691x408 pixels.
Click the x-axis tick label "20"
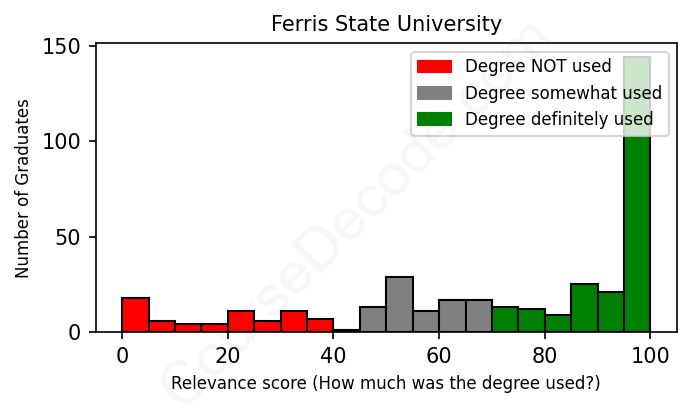coord(228,355)
